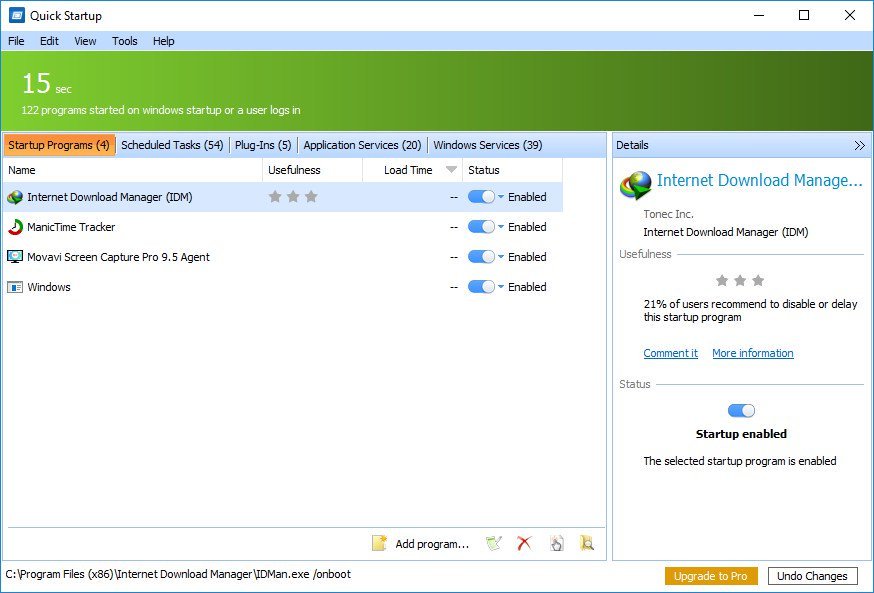Image resolution: width=874 pixels, height=593 pixels.
Task: Switch to Plug-Ins (5) tab
Action: point(263,145)
